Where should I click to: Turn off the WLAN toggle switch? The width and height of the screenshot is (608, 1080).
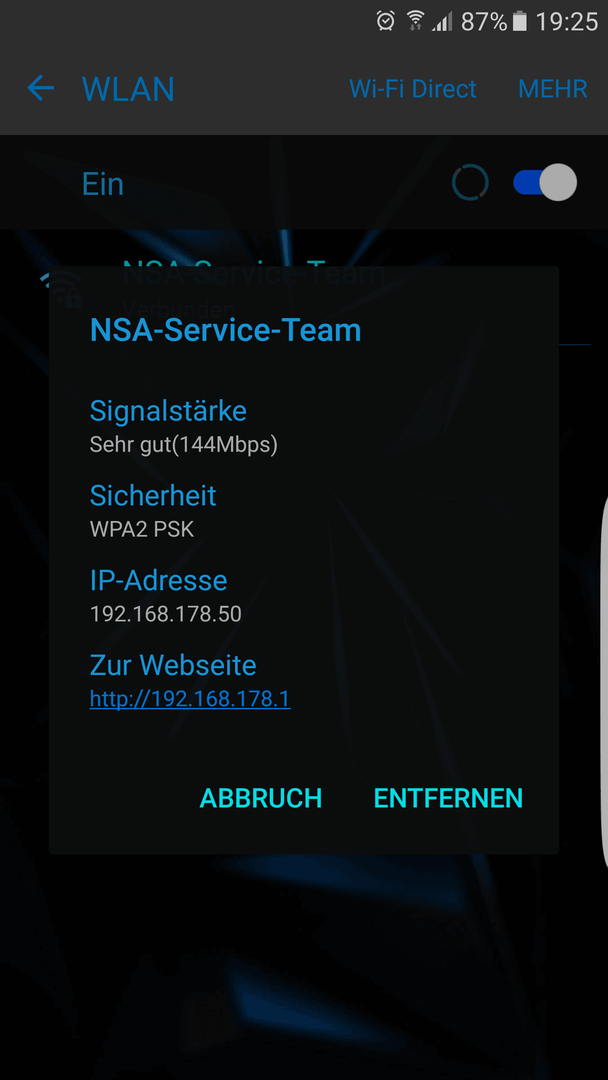(x=545, y=183)
